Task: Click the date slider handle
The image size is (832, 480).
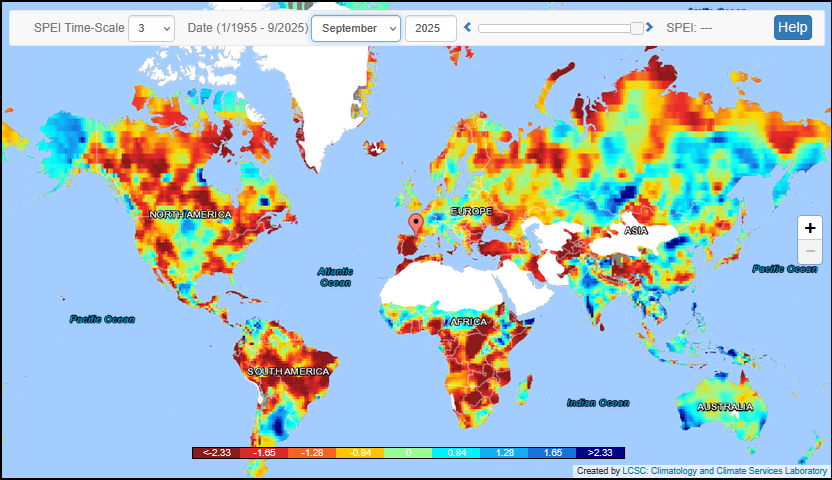Action: point(637,28)
